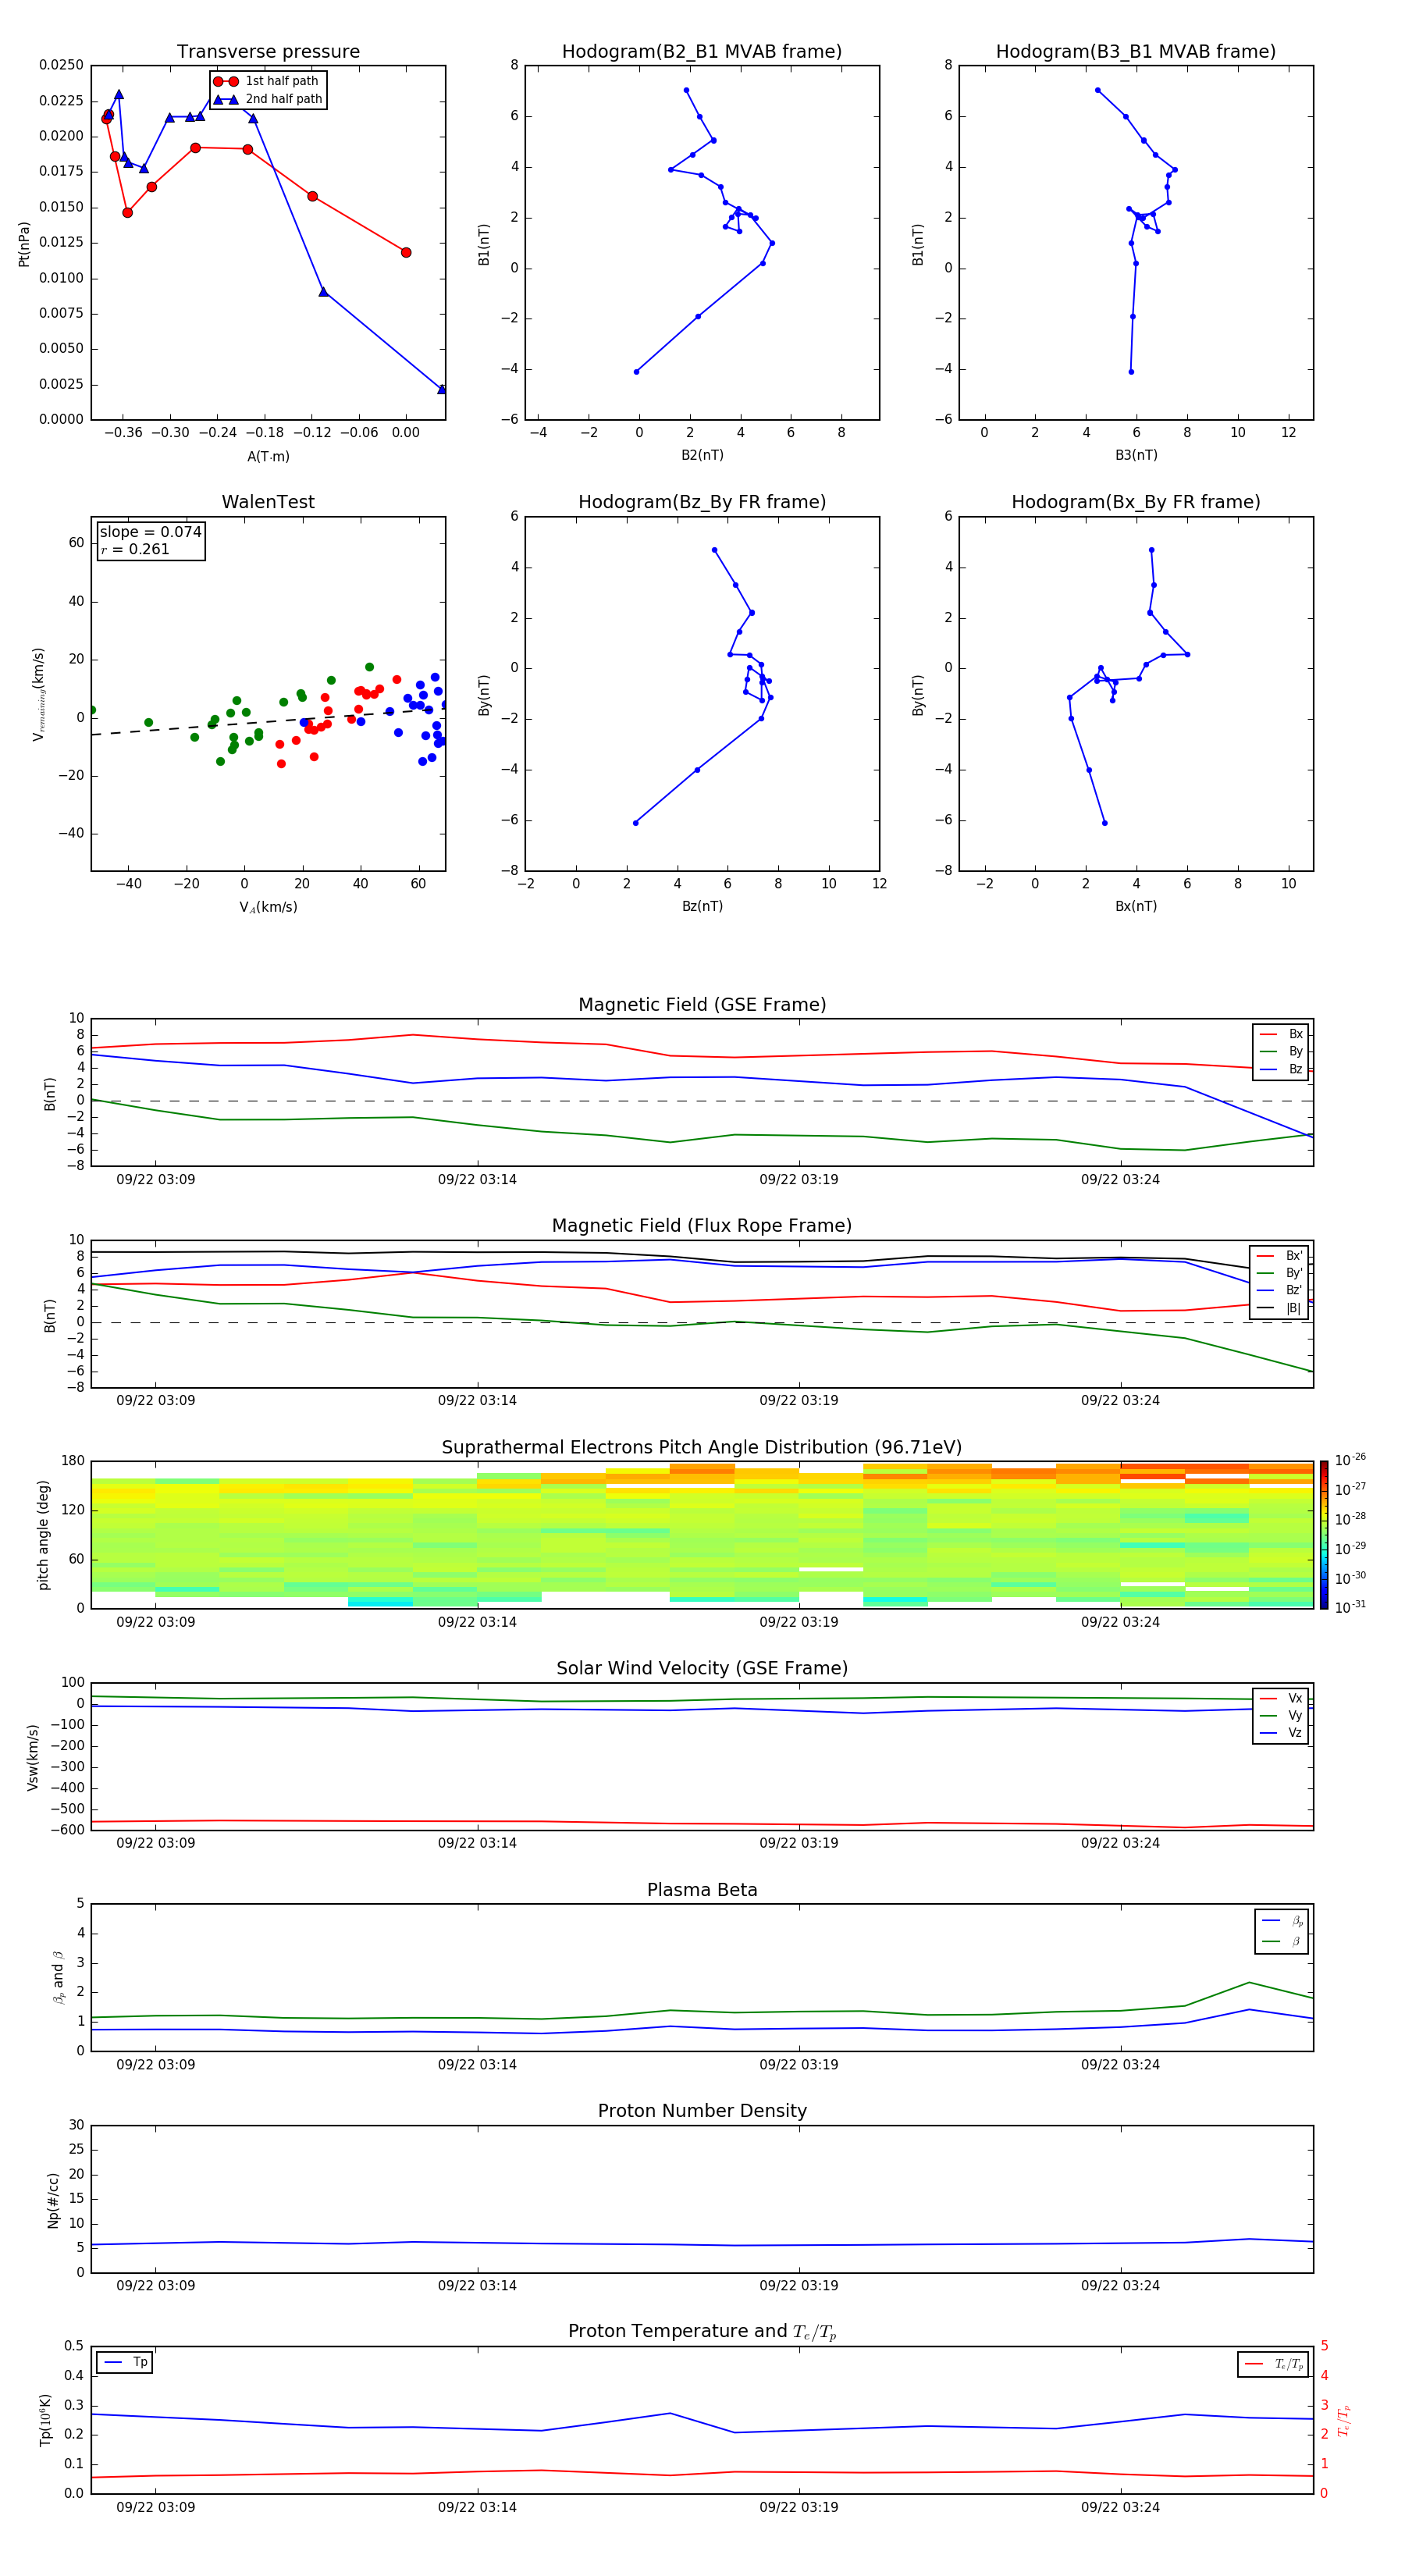Click the 'Tp(10^6K)' y-axis label
The image size is (1405, 2576).
45,2420
